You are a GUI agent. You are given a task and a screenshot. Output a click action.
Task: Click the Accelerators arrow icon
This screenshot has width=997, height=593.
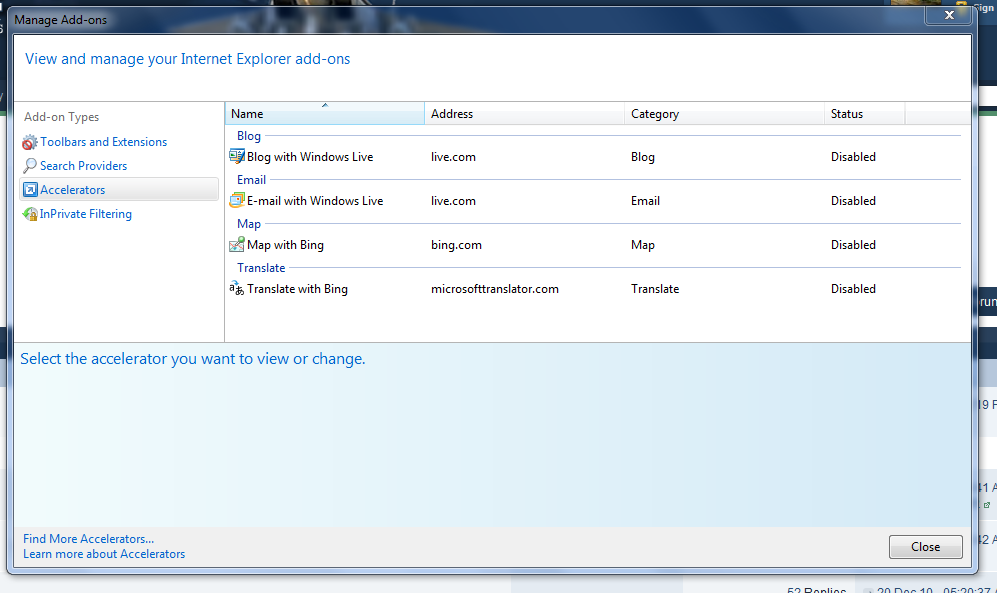pyautogui.click(x=30, y=189)
